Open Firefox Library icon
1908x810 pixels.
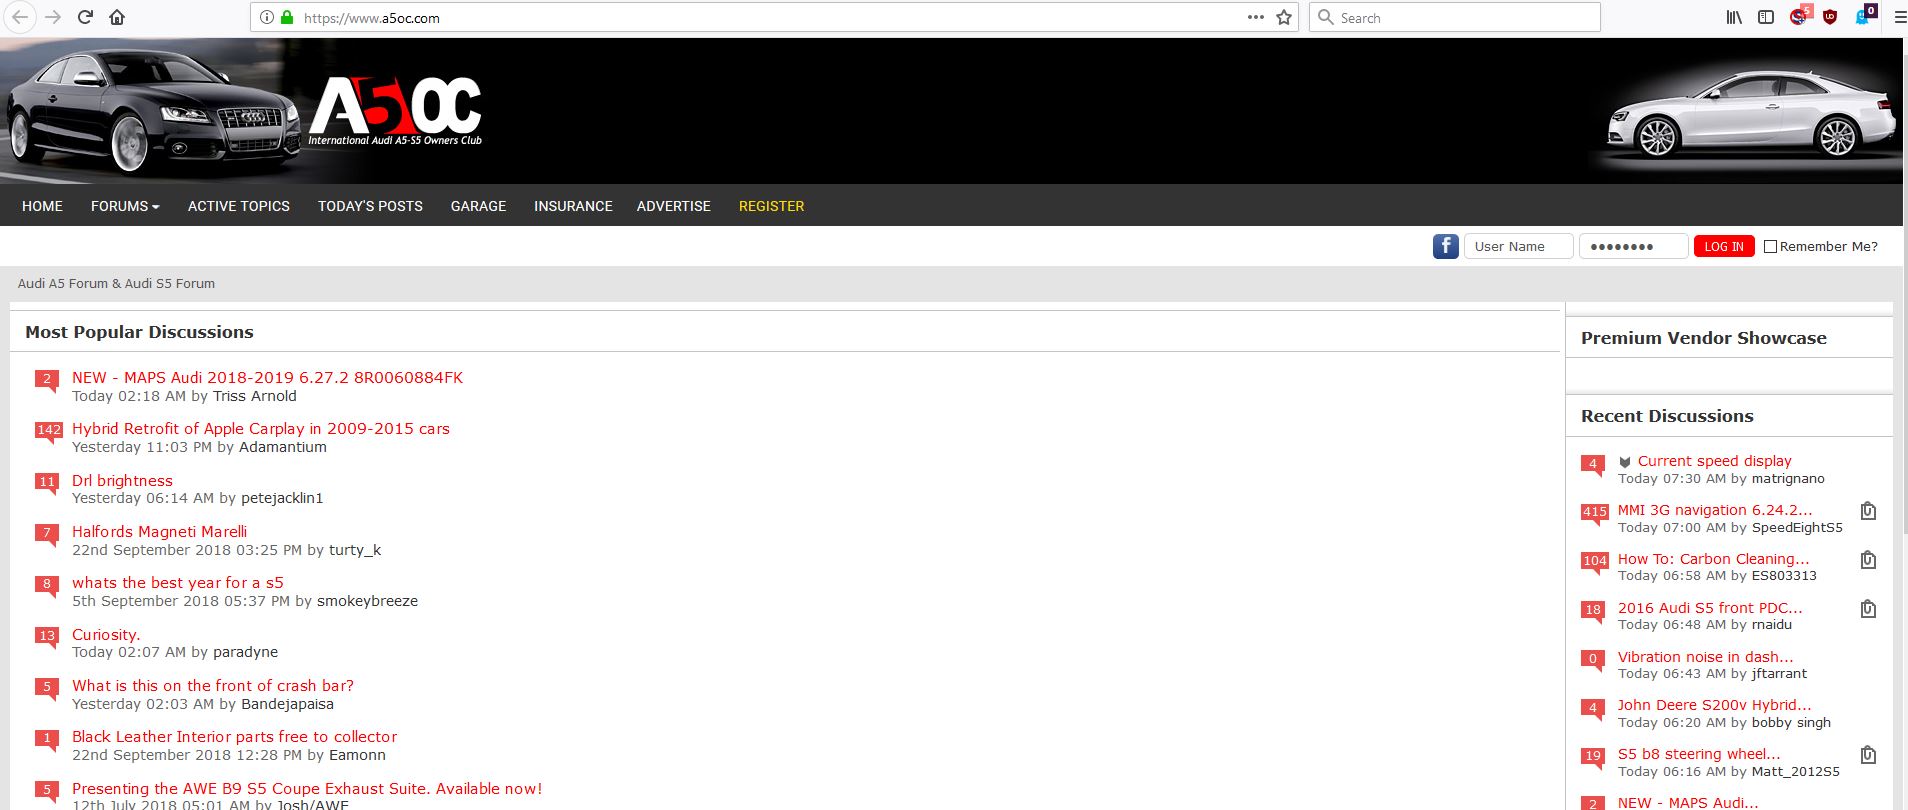[x=1735, y=17]
